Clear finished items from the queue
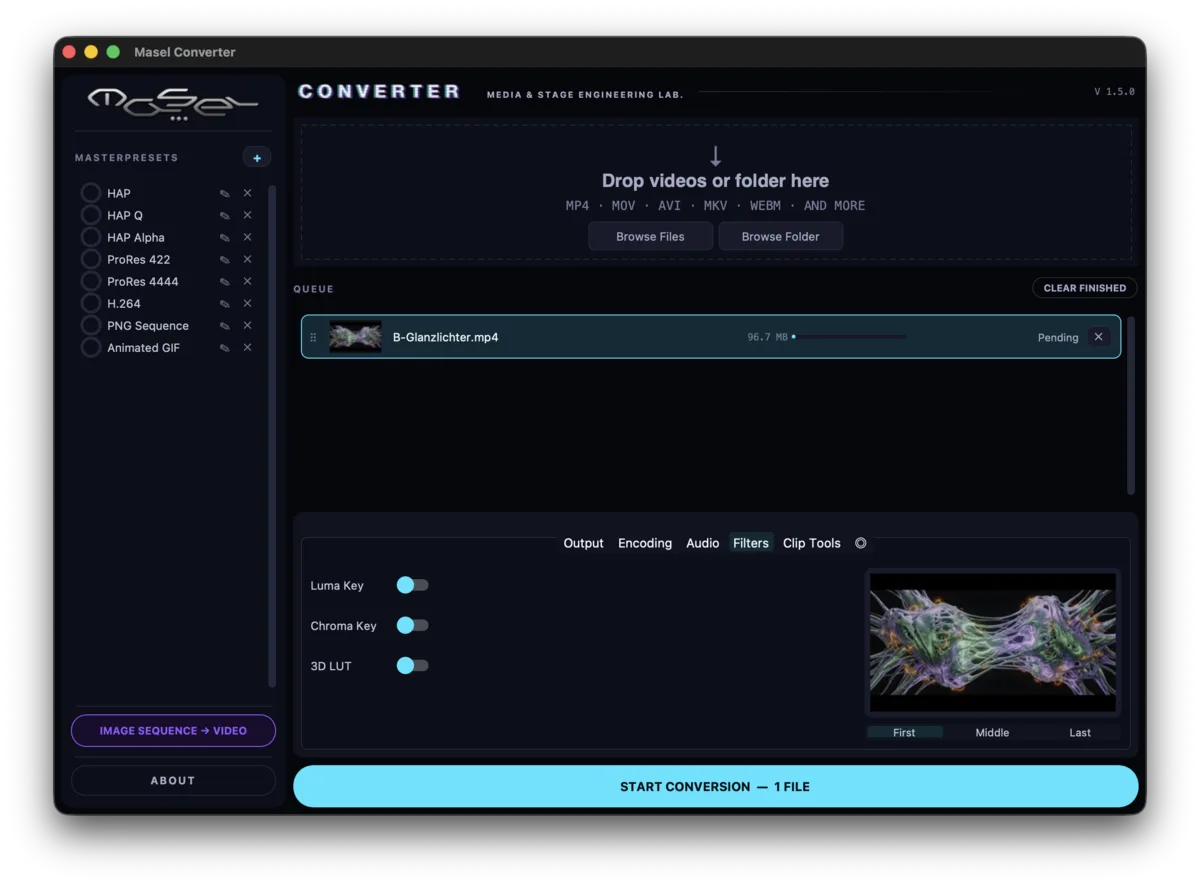Viewport: 1200px width, 886px height. 1084,288
